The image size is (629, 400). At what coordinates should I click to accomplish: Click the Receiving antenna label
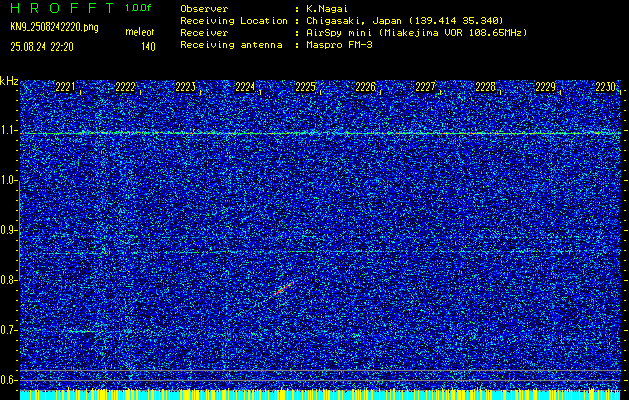(x=231, y=45)
